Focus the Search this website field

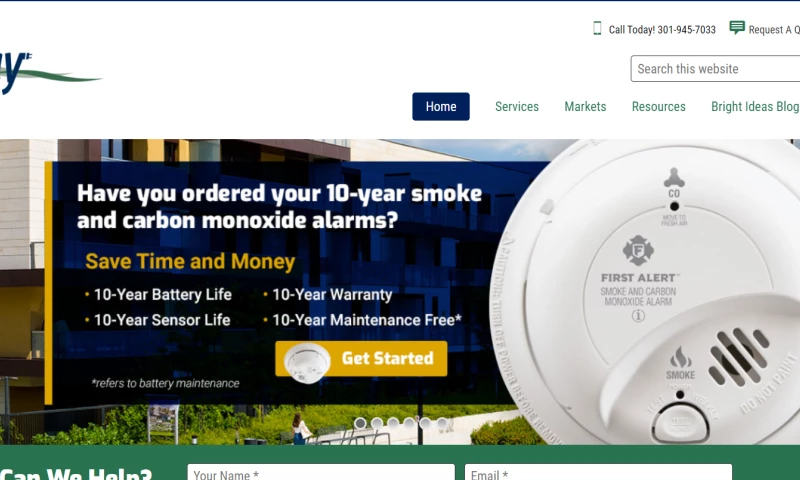point(715,69)
